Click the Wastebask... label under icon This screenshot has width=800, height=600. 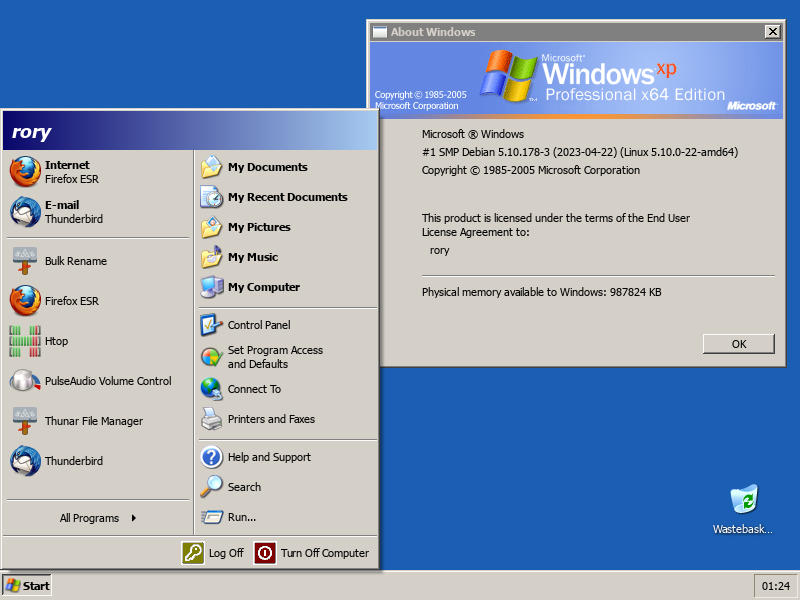pos(742,529)
